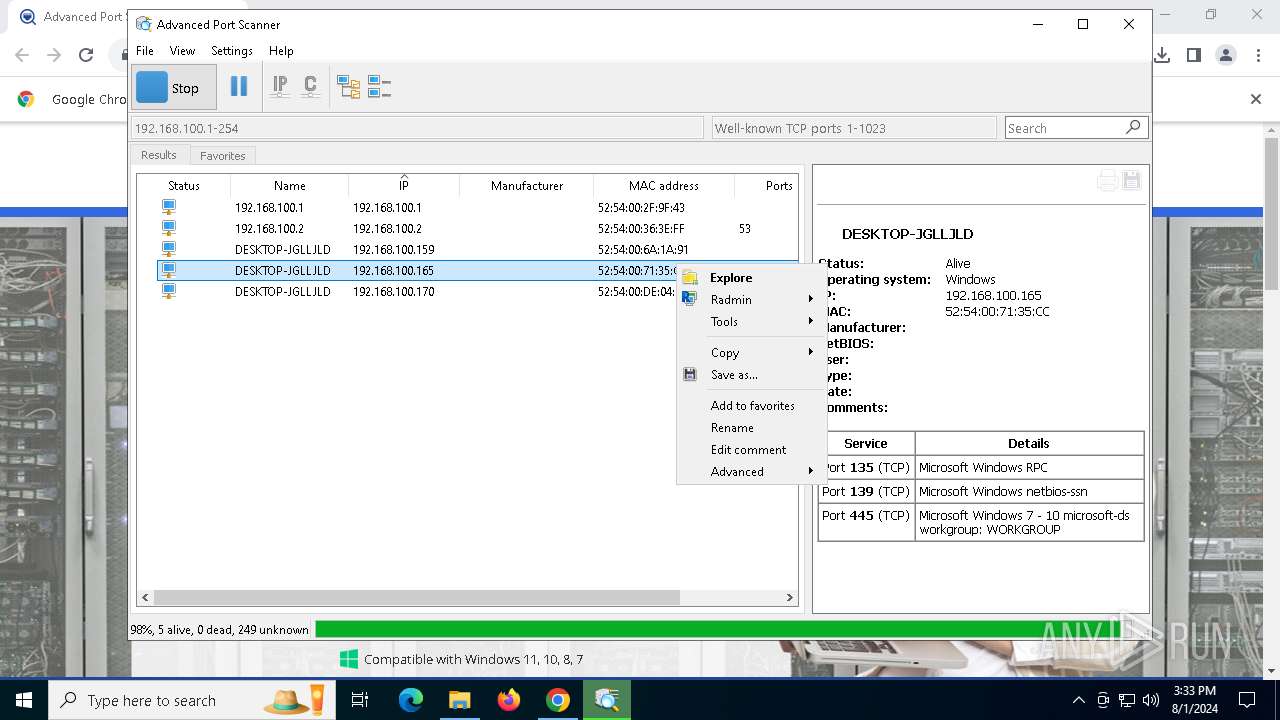Open the Help menu
Screen dimensions: 1280x720
pos(281,50)
